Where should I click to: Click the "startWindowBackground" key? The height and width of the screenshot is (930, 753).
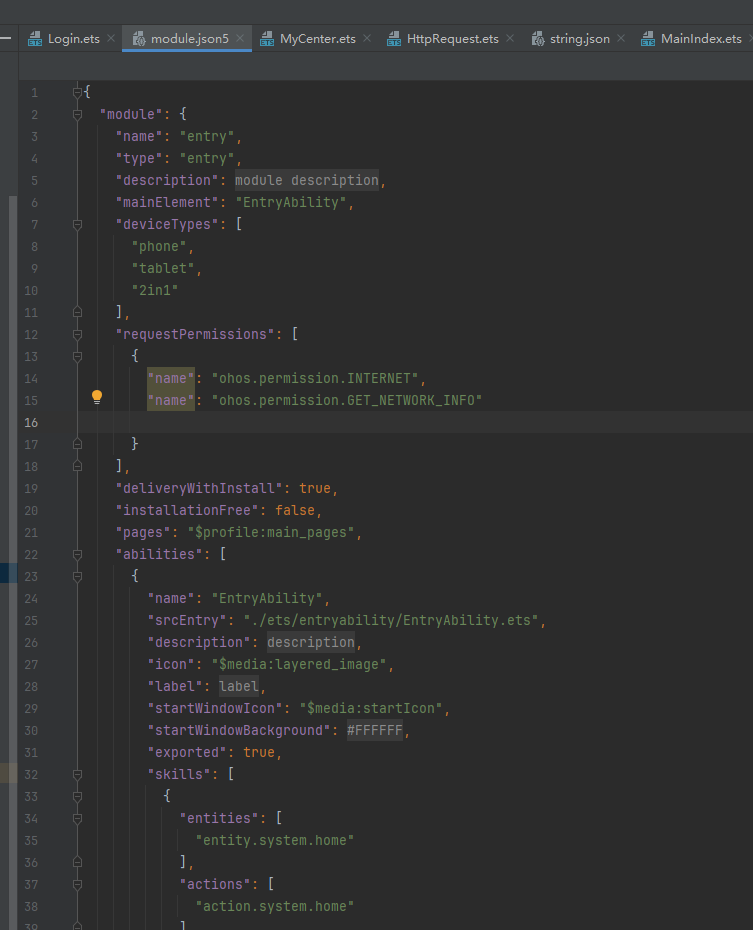click(x=239, y=730)
